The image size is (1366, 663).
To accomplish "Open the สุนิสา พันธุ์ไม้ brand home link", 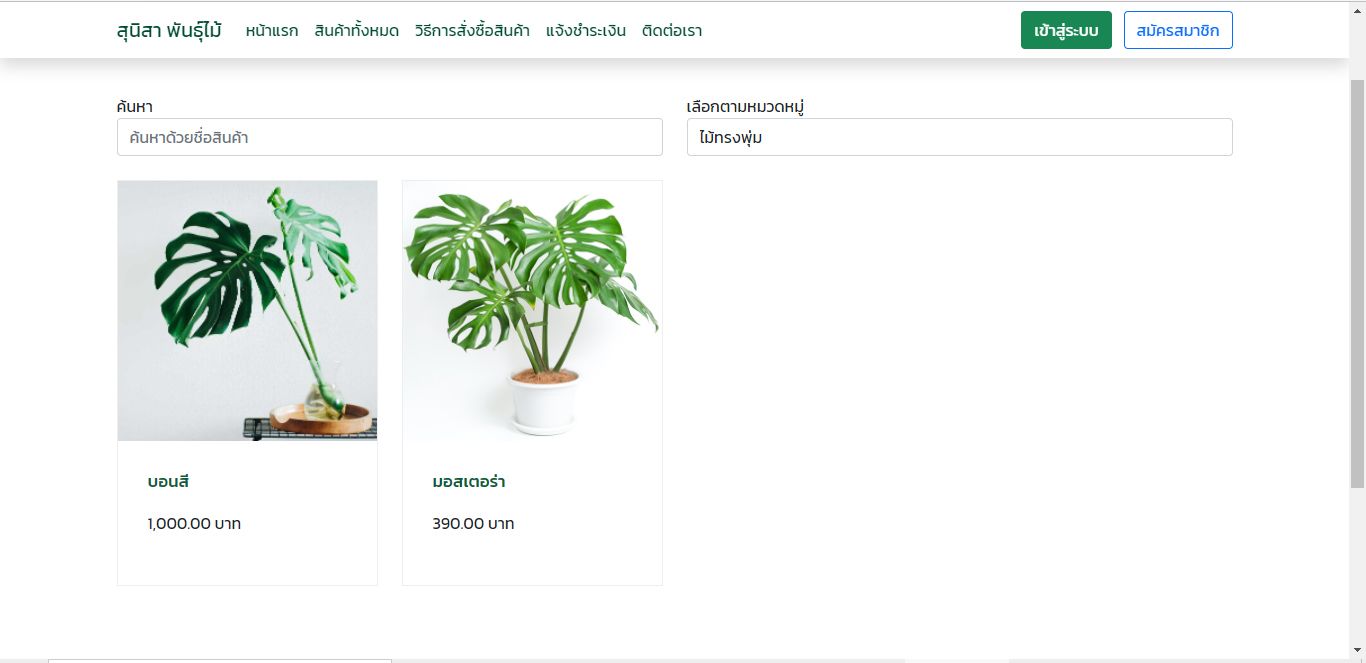I will pyautogui.click(x=169, y=30).
